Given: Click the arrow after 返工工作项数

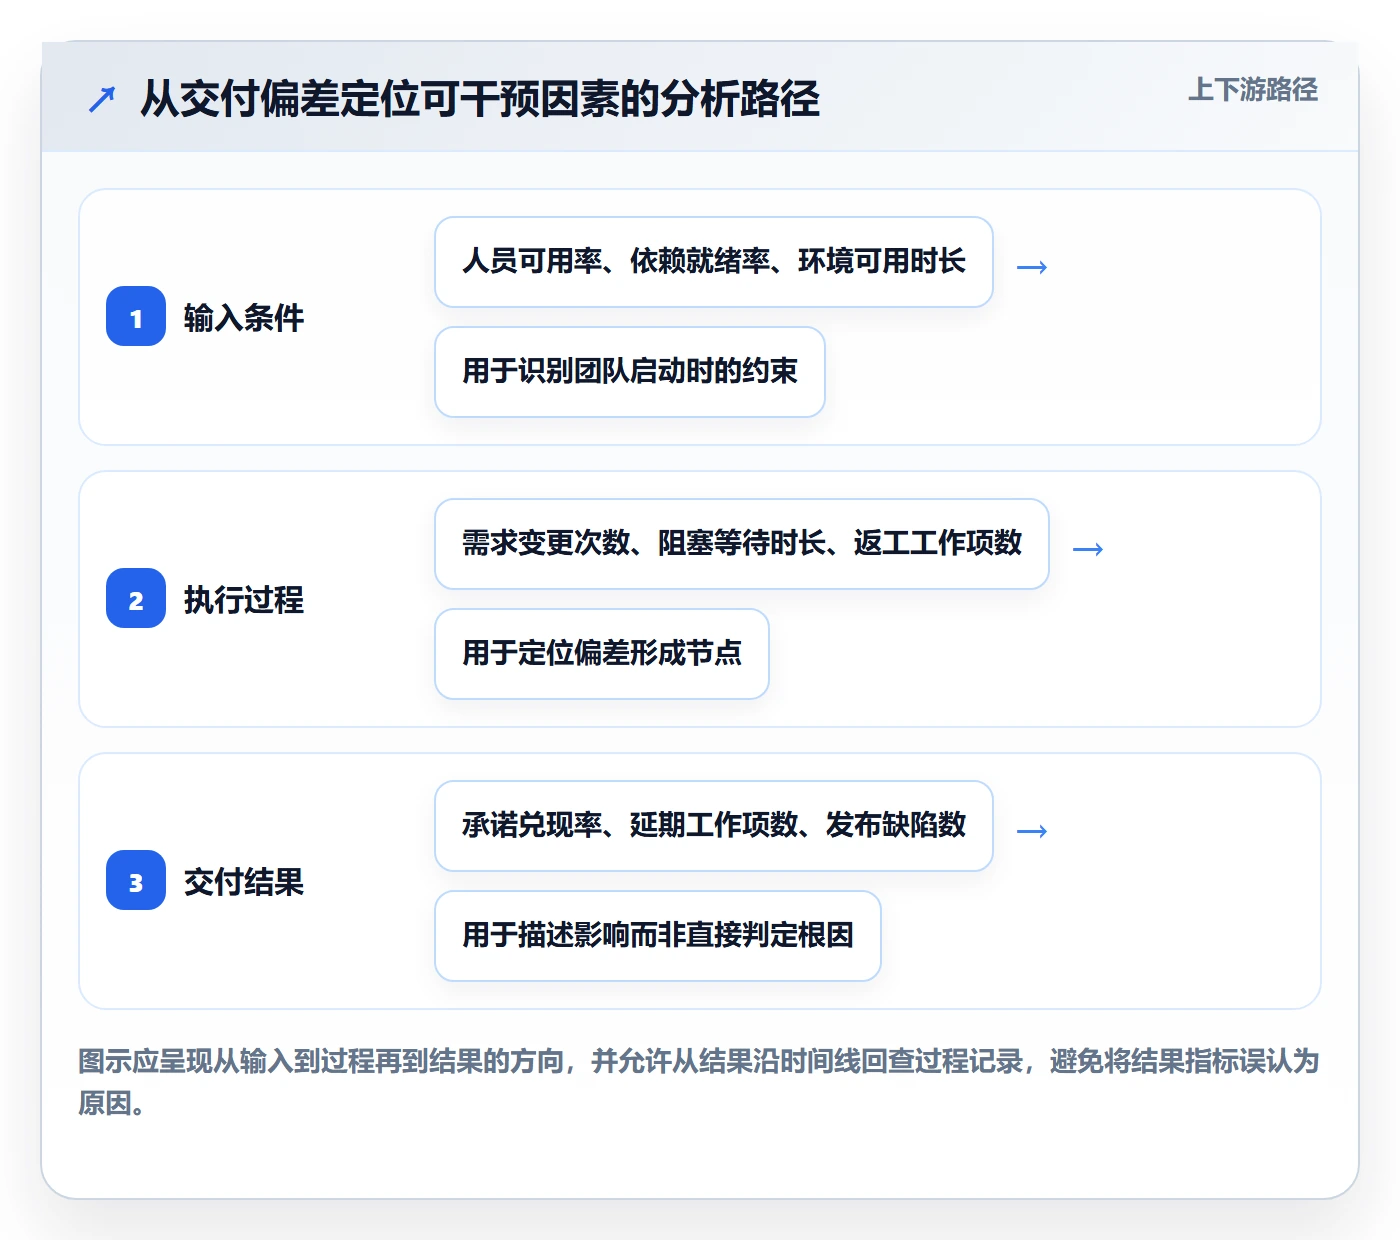Looking at the screenshot, I should [1088, 549].
